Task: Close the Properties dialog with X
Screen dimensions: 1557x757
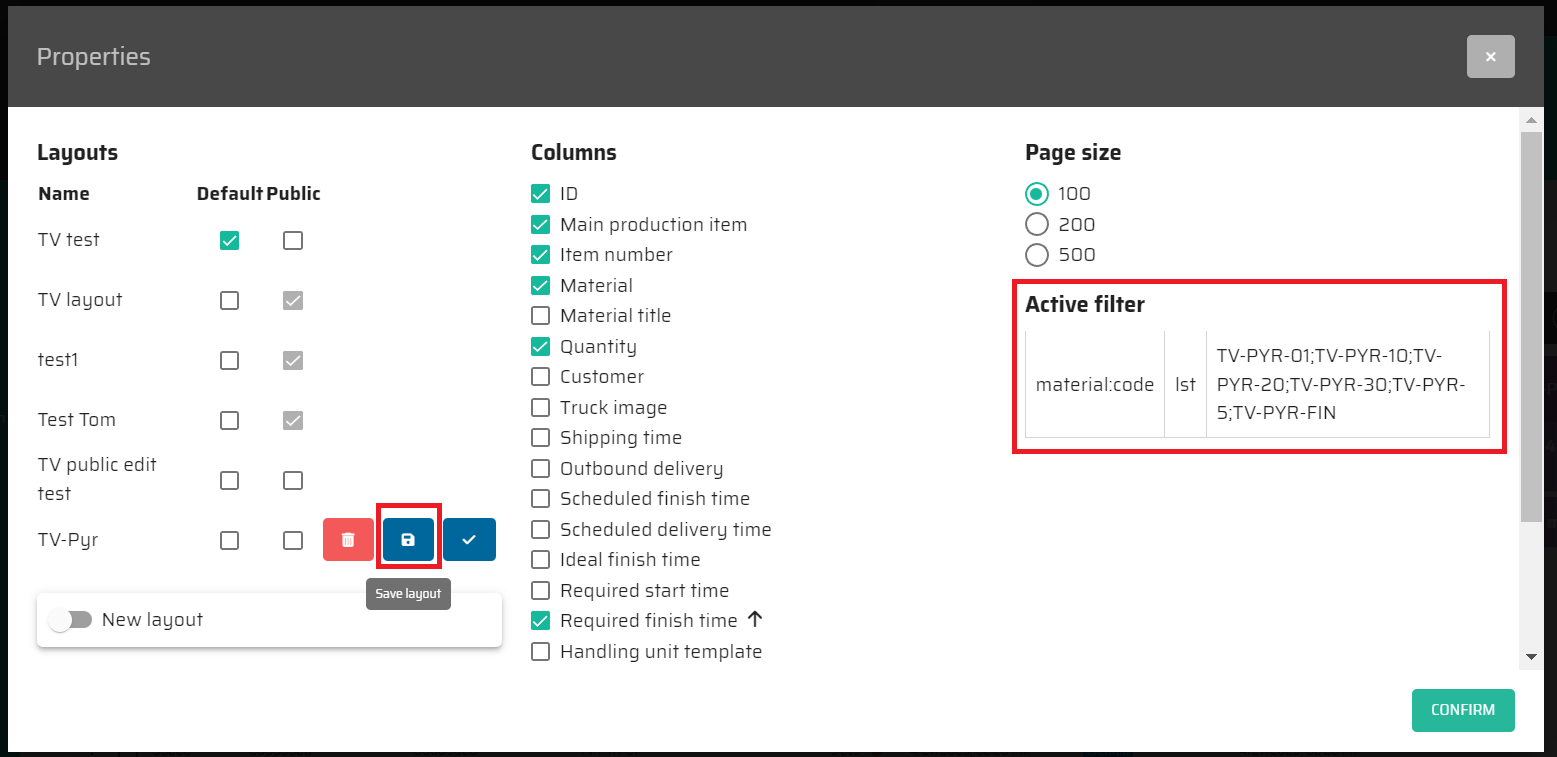Action: point(1490,57)
